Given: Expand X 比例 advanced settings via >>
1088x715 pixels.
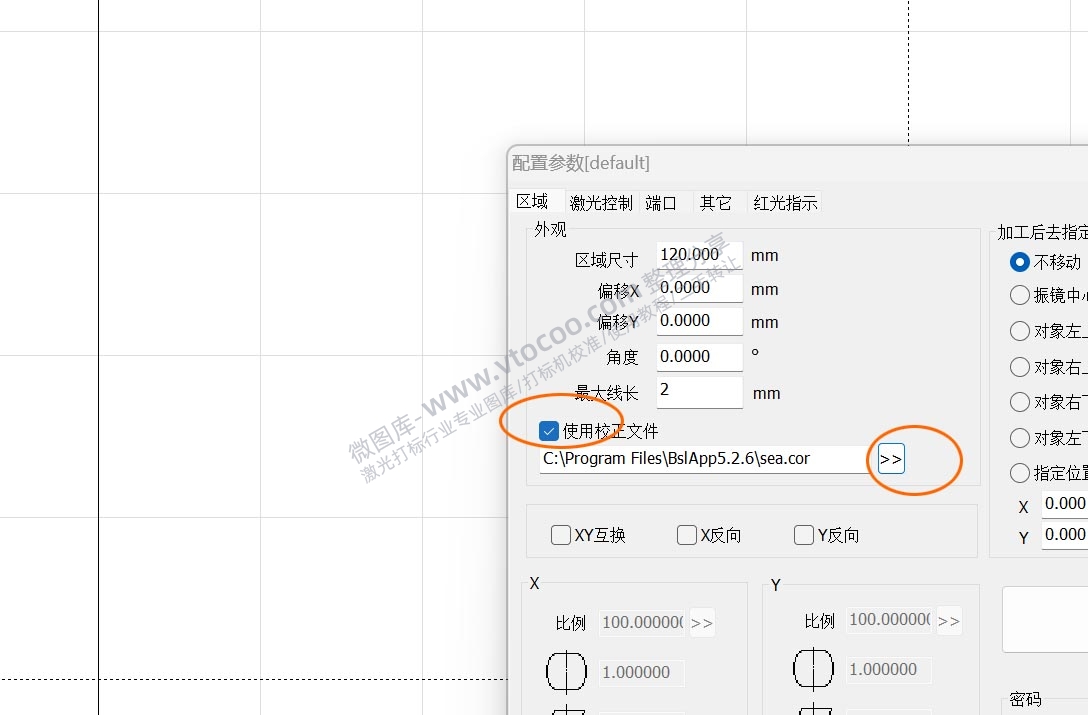Looking at the screenshot, I should 702,621.
